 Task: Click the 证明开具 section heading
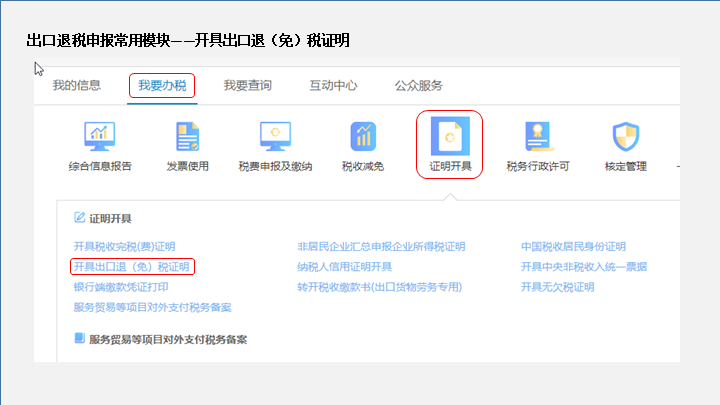[110, 219]
